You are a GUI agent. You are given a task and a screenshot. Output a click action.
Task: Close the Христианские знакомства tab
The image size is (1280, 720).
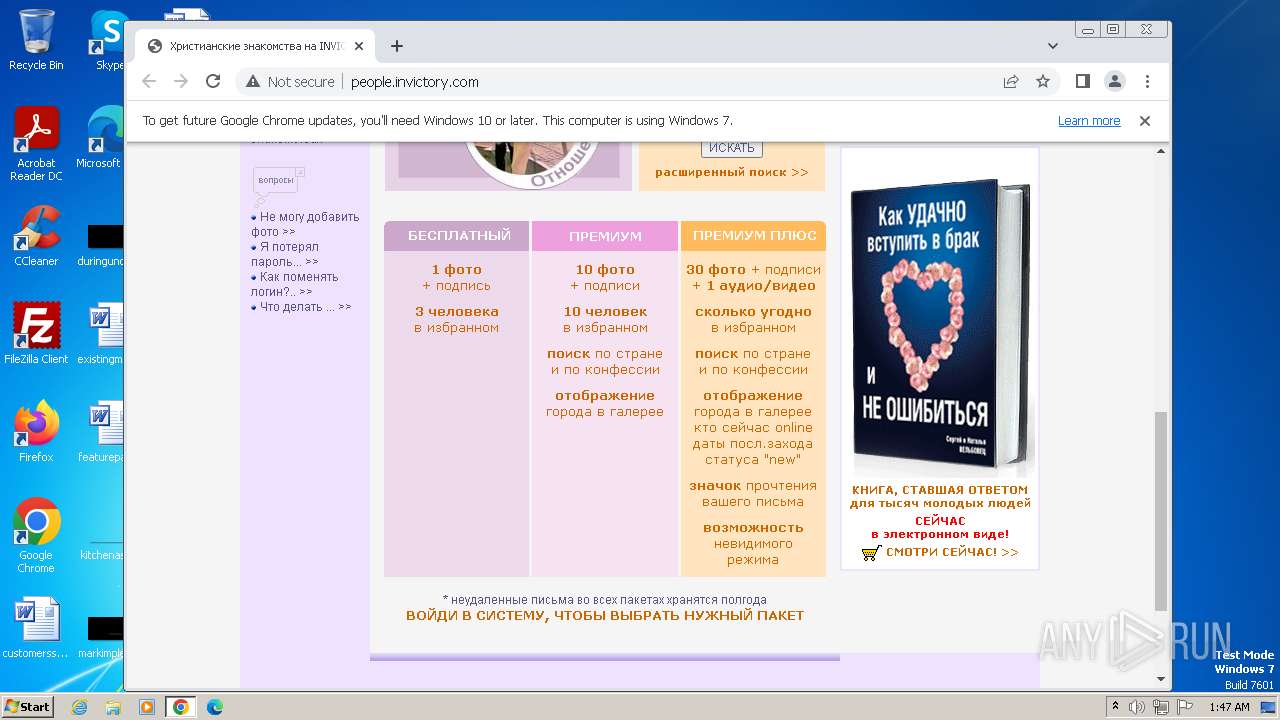[359, 46]
